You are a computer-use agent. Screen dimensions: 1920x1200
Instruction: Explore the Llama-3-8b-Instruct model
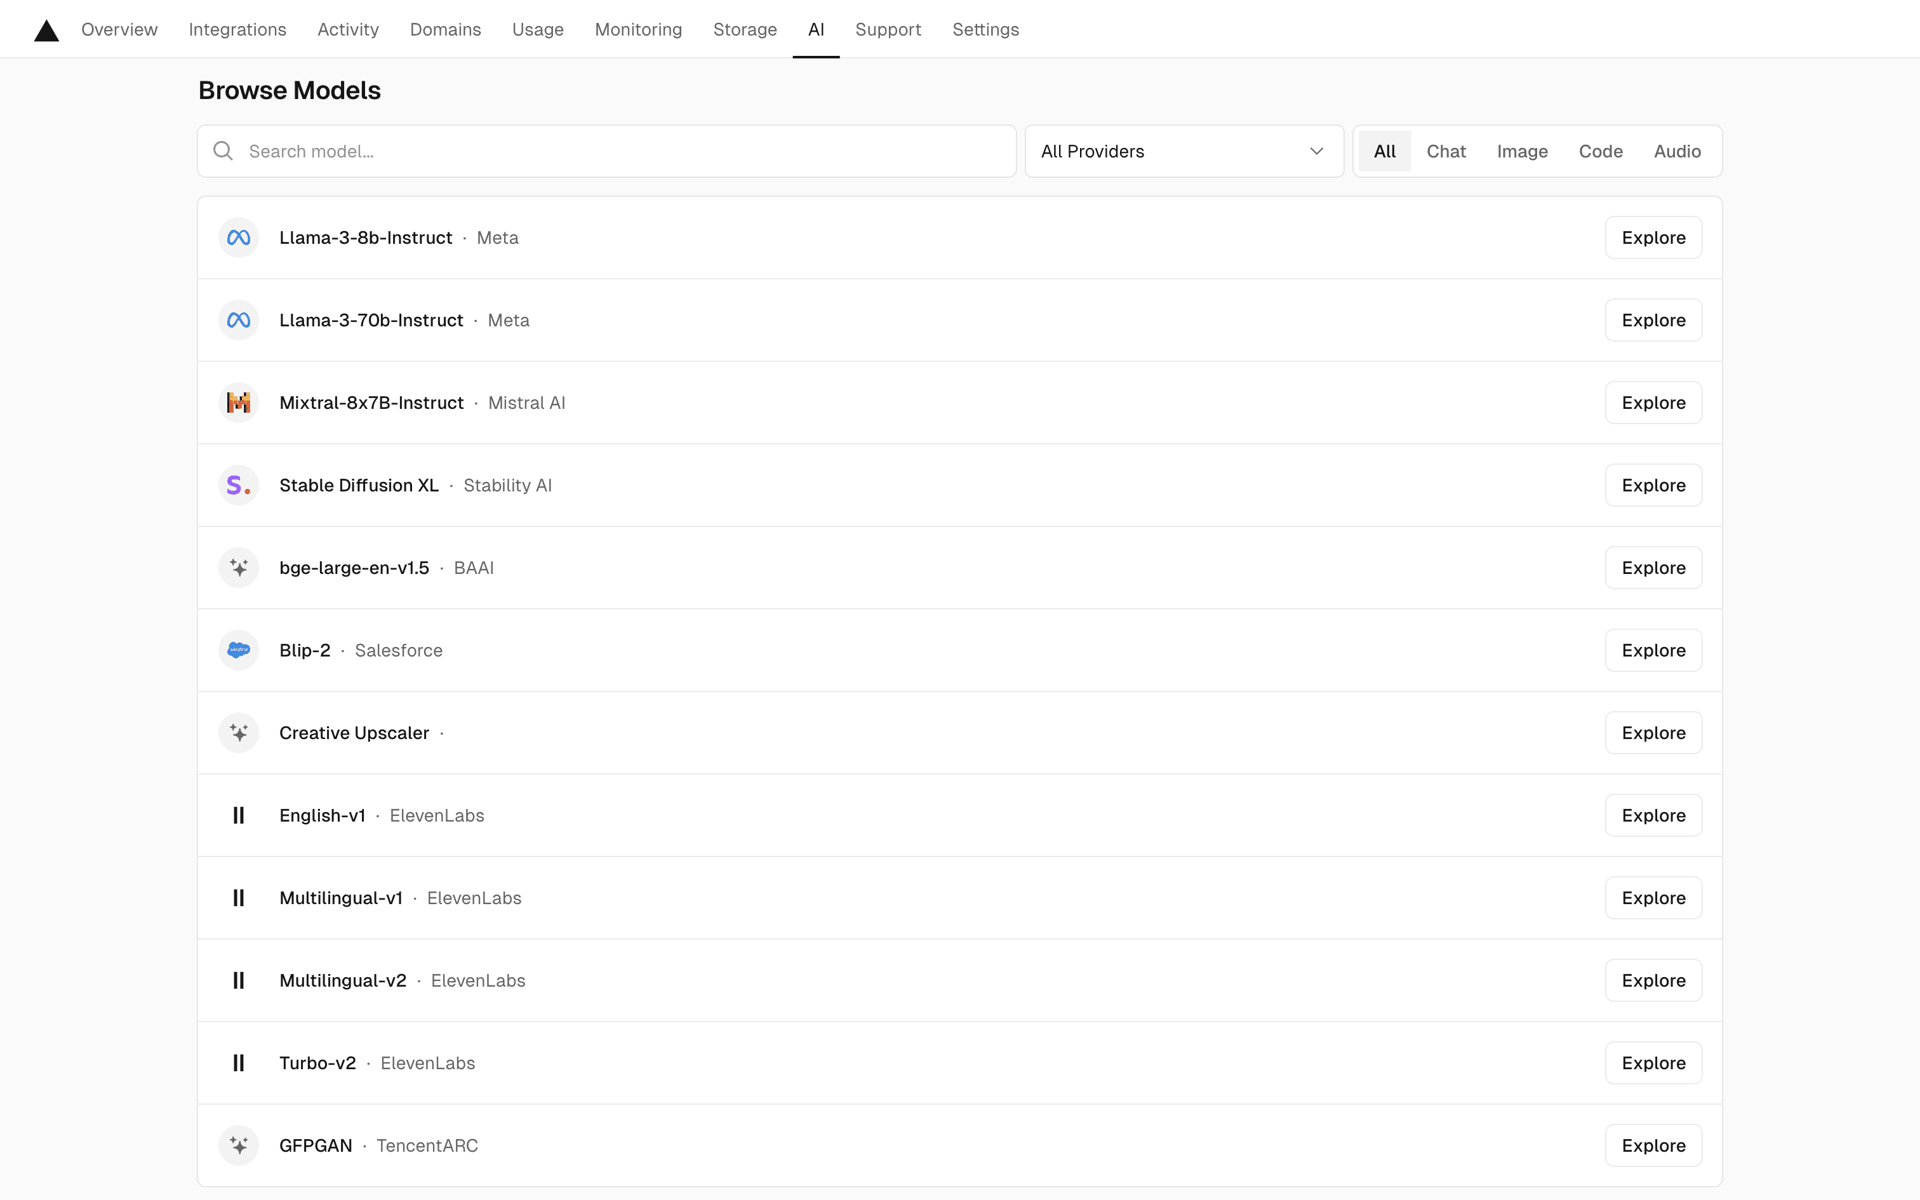(1653, 238)
